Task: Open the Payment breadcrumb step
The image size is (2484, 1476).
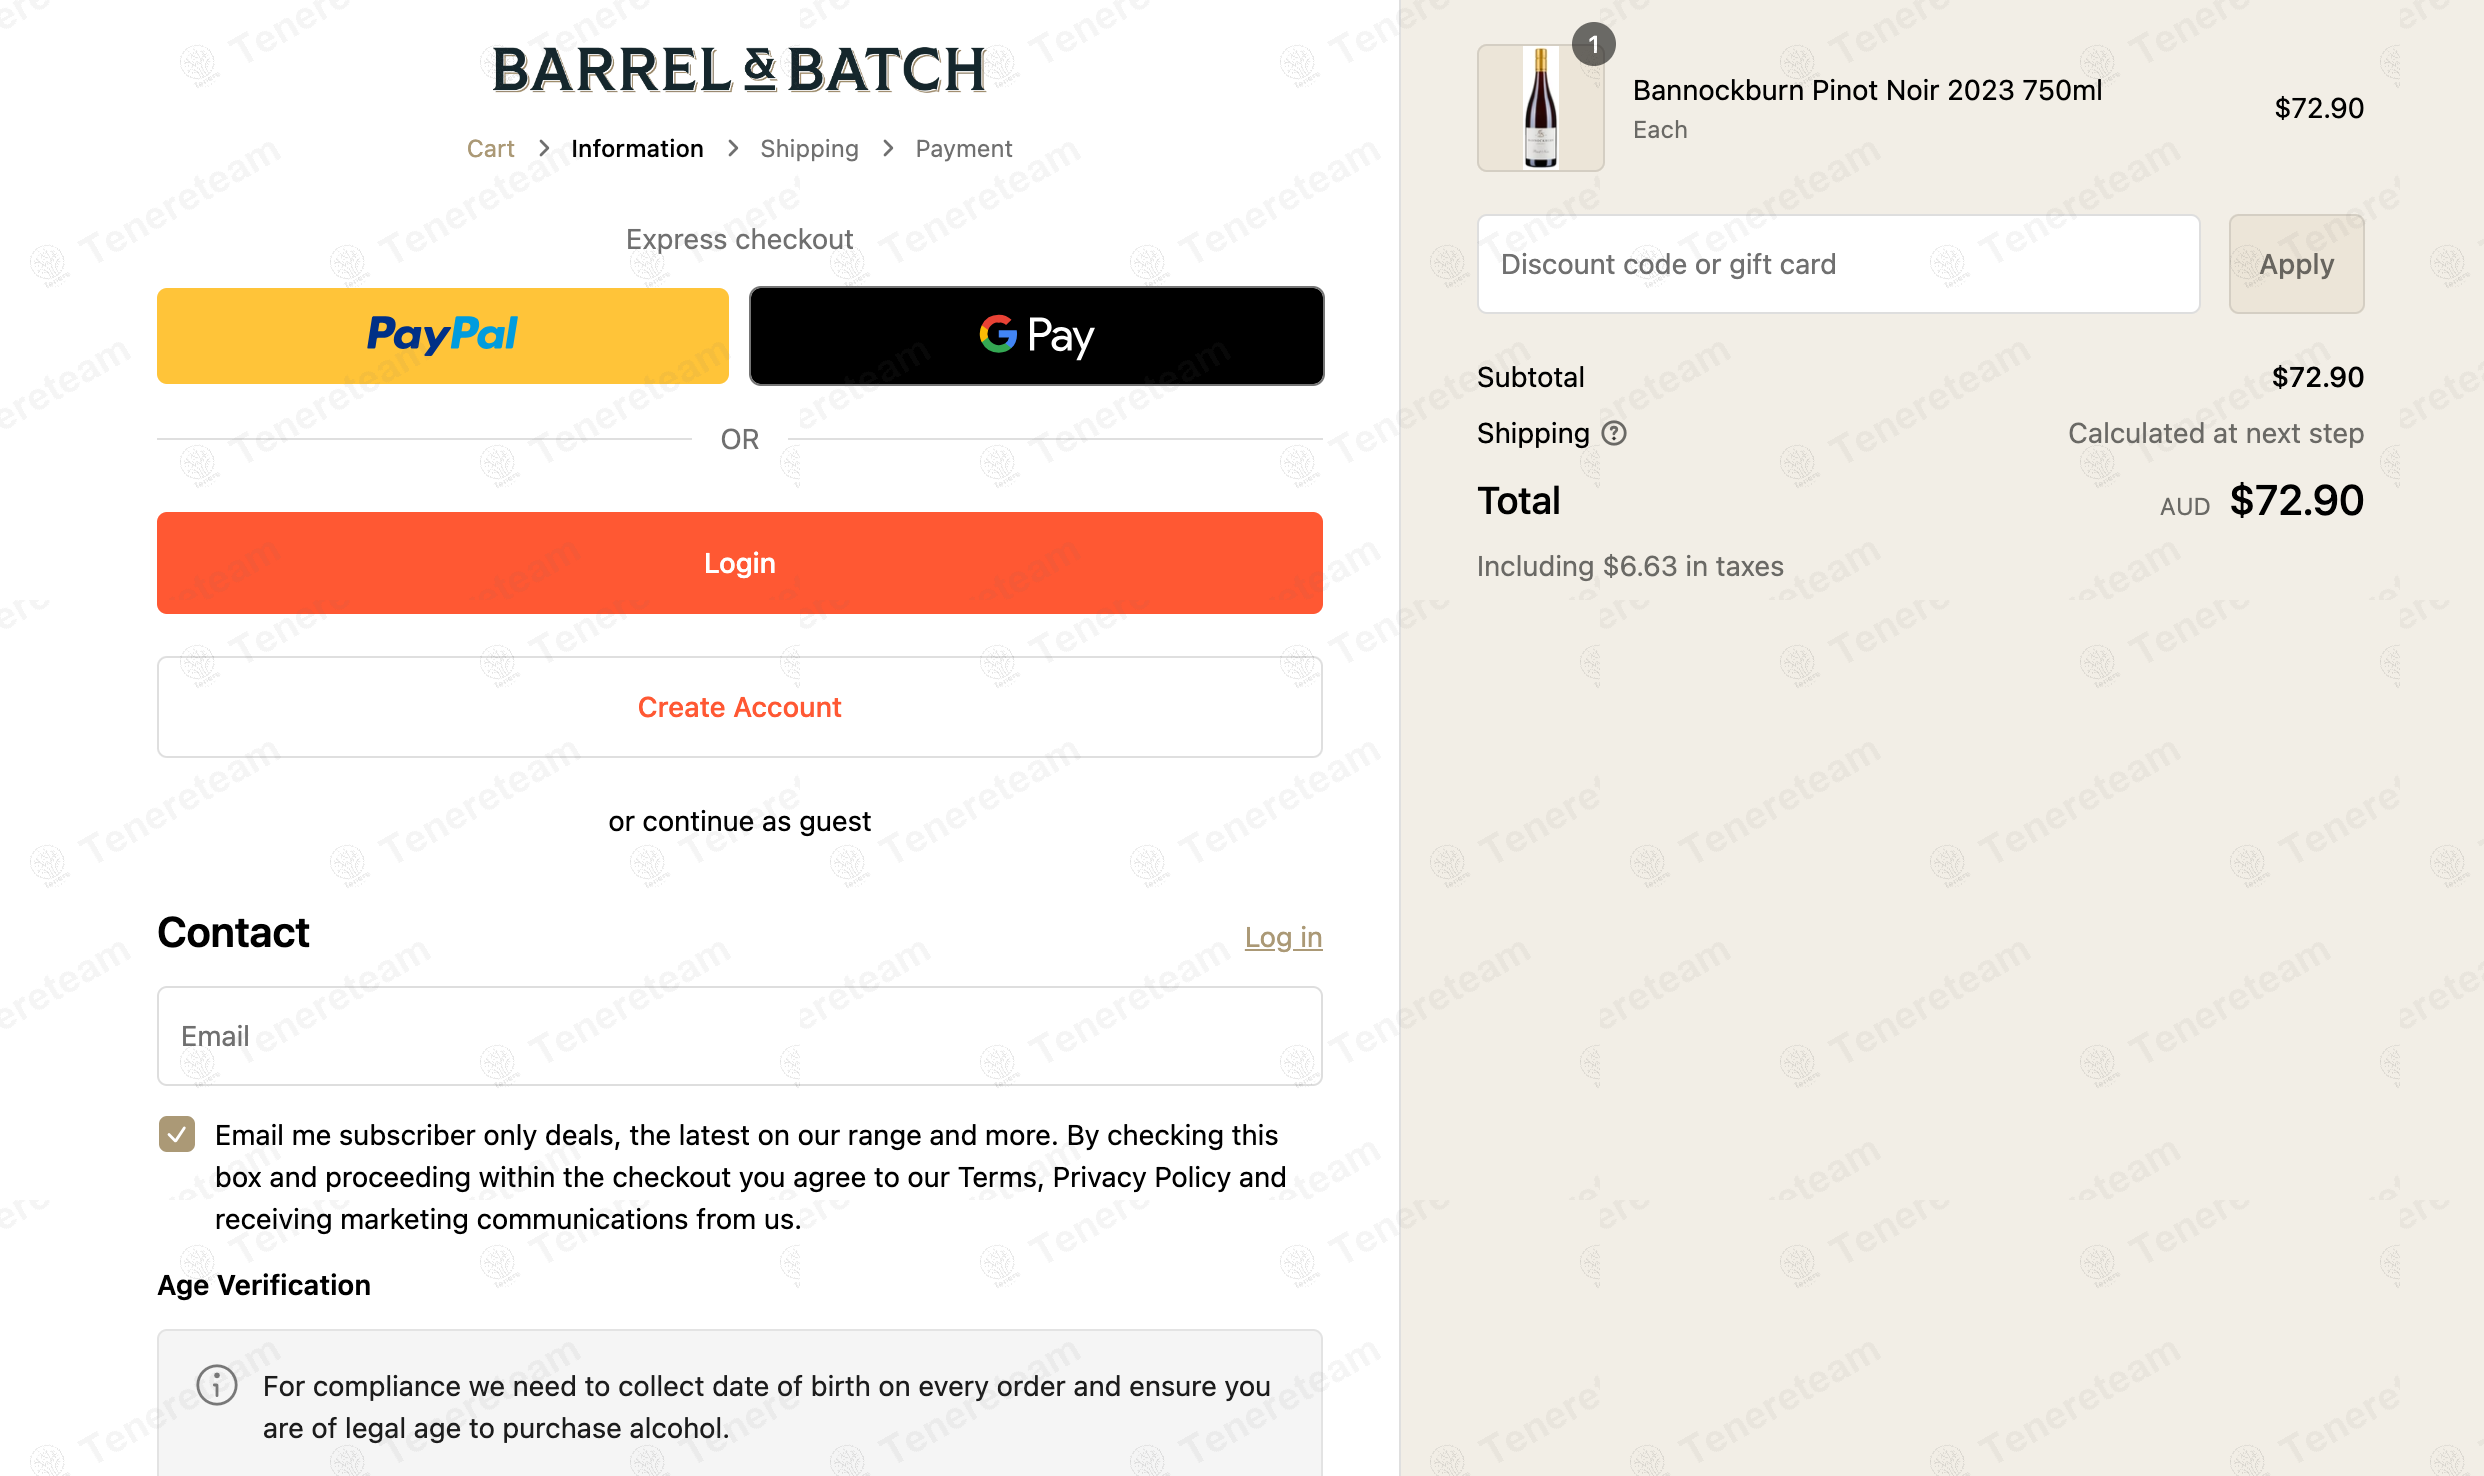Action: (x=964, y=149)
